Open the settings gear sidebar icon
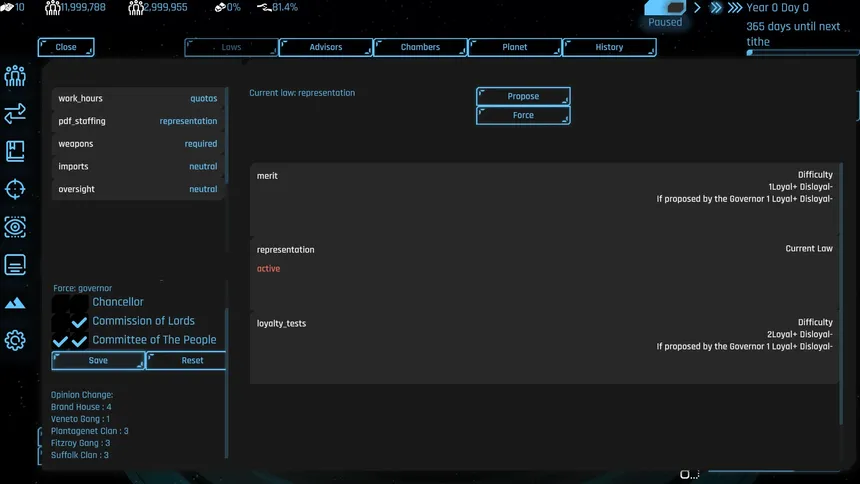The width and height of the screenshot is (860, 484). point(15,341)
